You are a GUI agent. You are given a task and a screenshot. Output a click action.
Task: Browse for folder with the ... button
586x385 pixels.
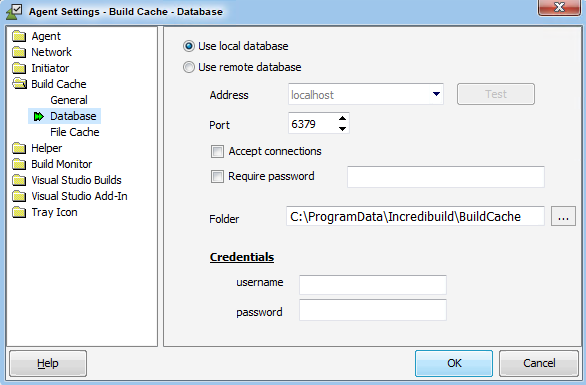tap(563, 216)
